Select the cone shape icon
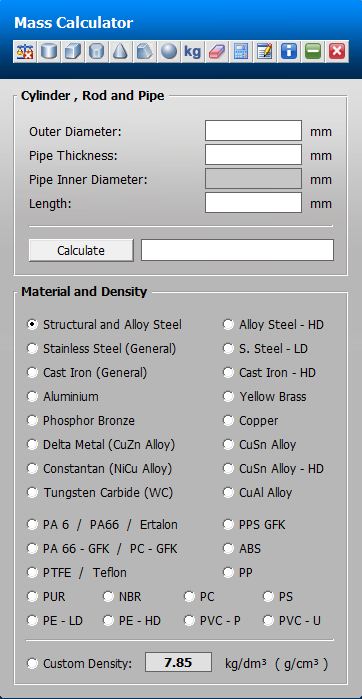 click(120, 52)
